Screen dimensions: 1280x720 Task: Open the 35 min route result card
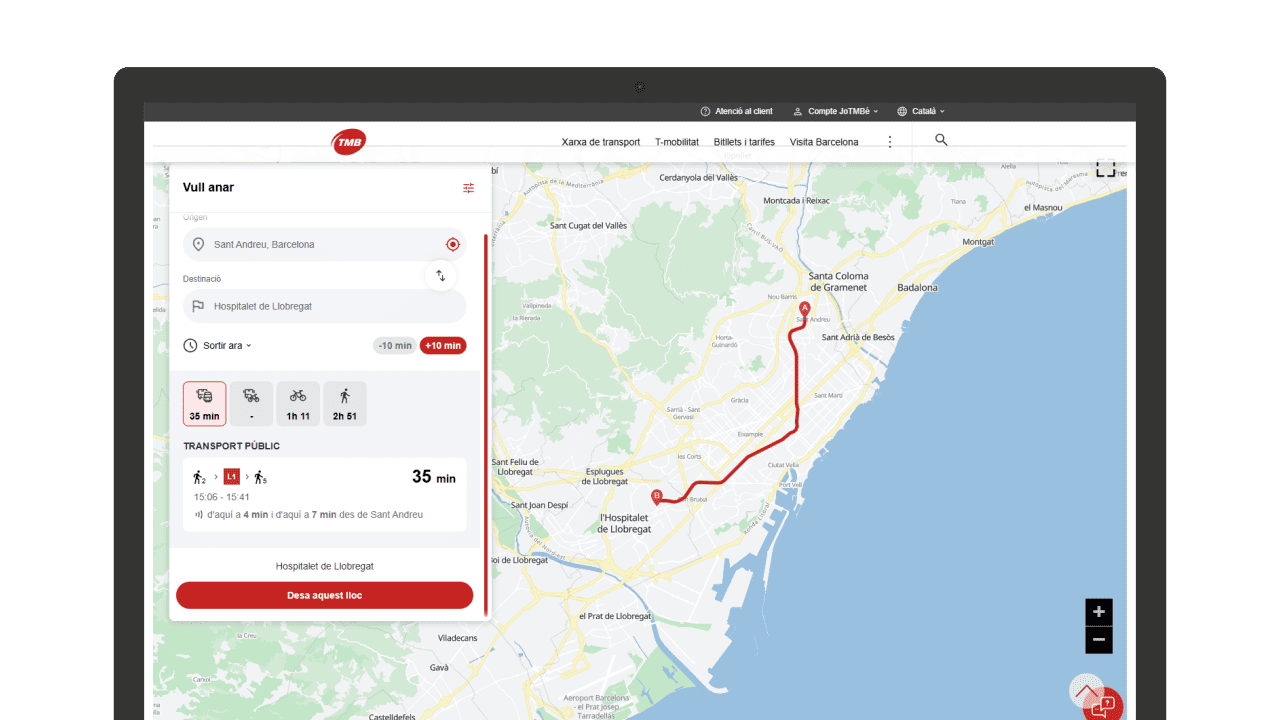[324, 494]
